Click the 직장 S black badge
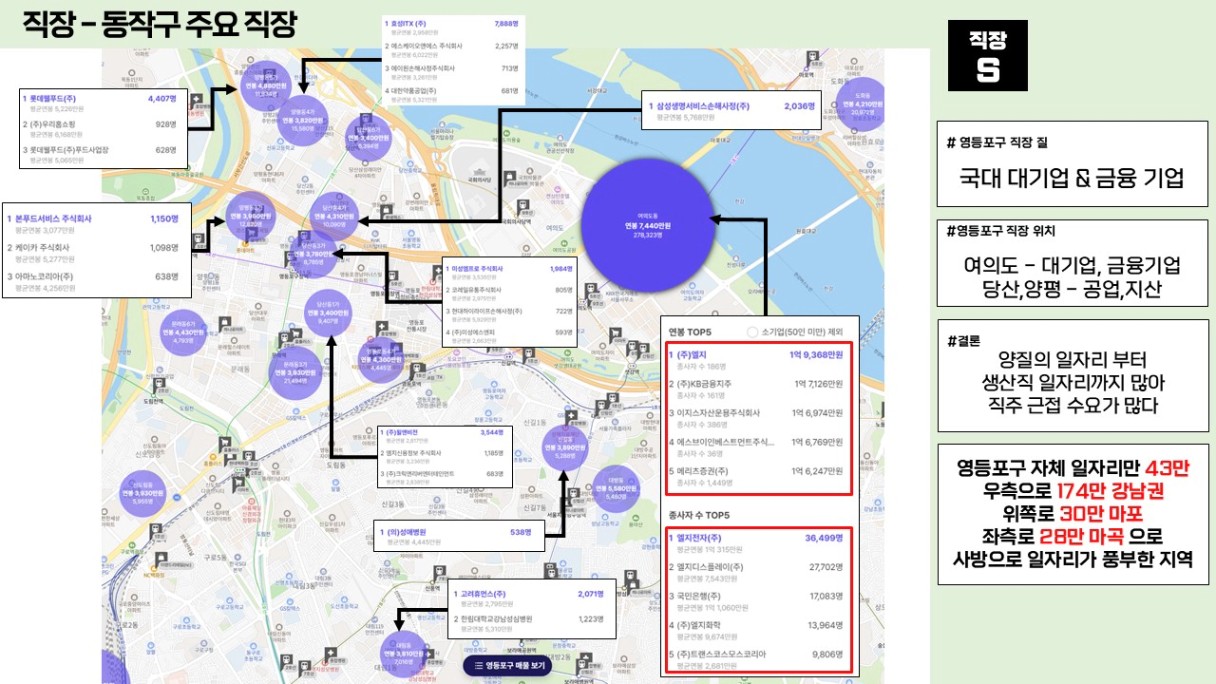Image resolution: width=1216 pixels, height=684 pixels. pyautogui.click(x=987, y=55)
